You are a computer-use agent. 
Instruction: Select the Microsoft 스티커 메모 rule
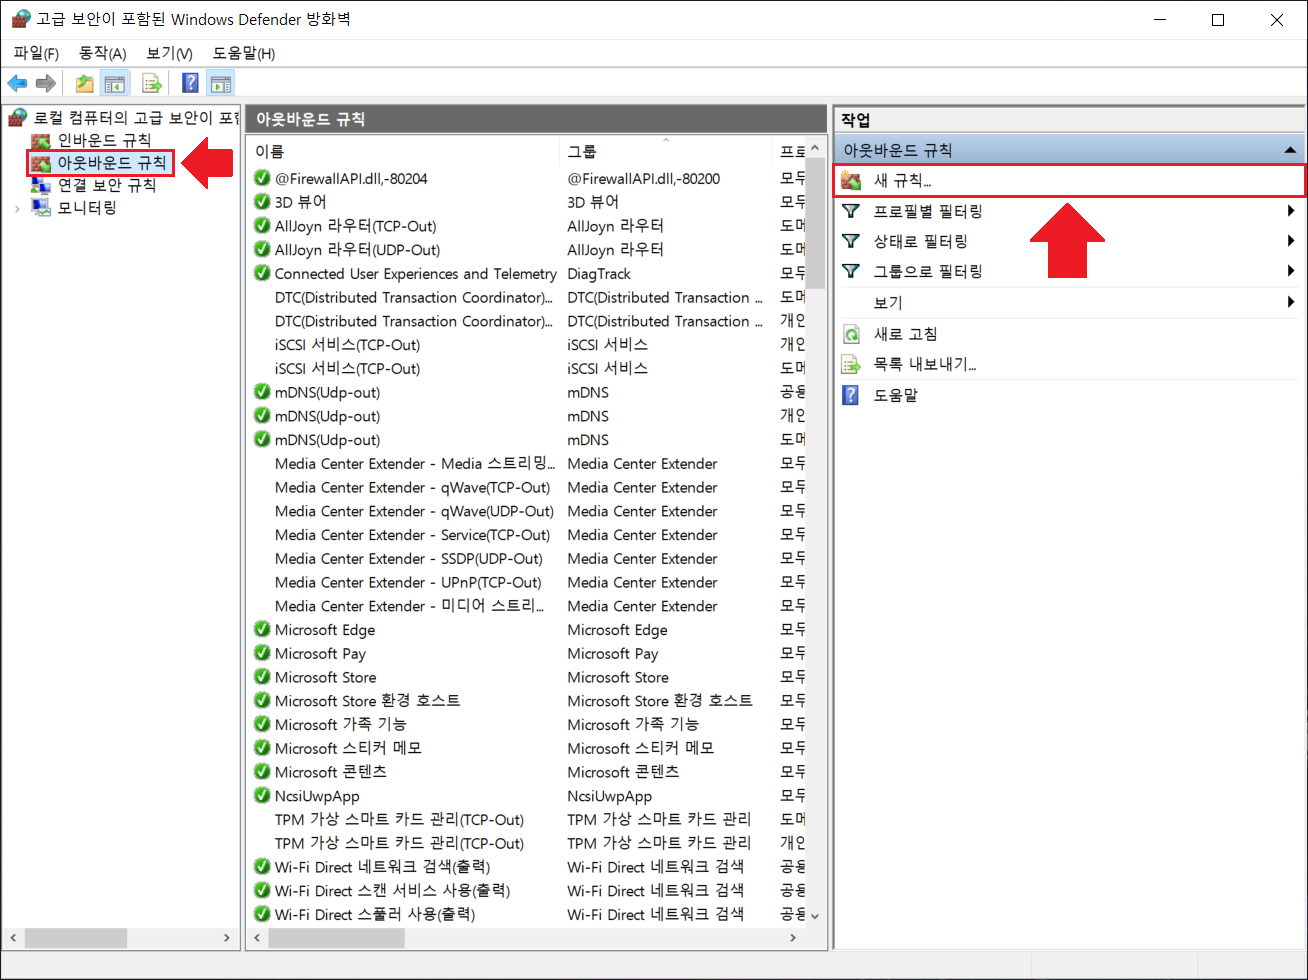[349, 749]
